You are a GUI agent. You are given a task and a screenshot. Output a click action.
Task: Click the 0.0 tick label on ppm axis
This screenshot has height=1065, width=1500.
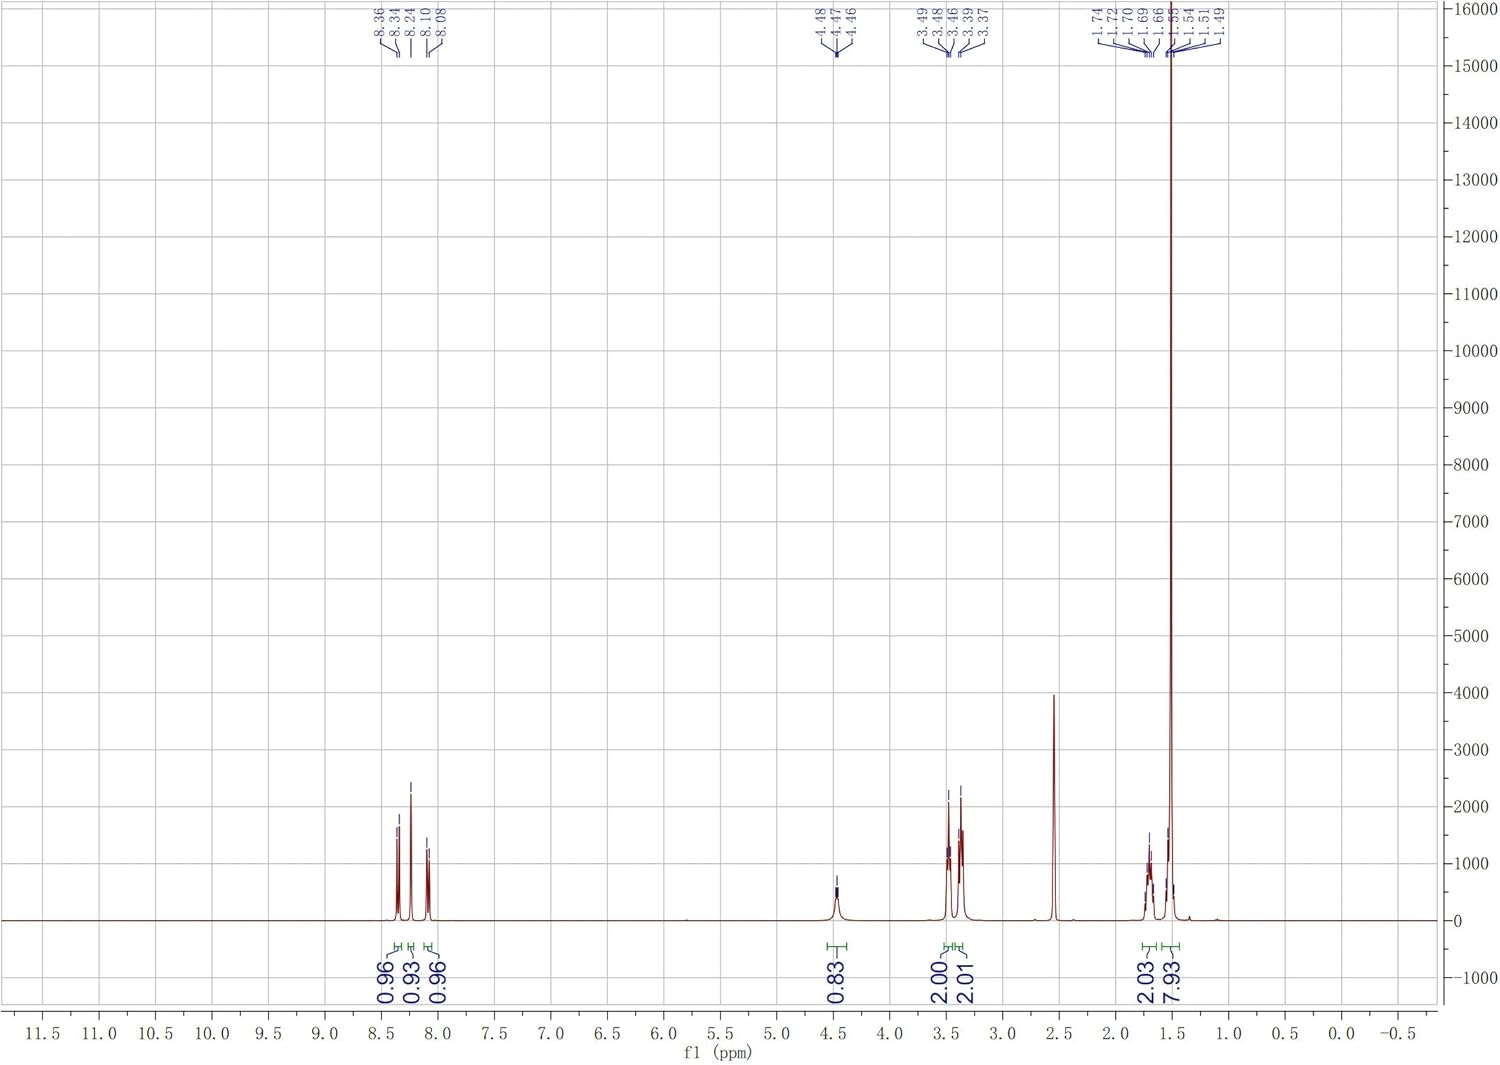coord(1341,1034)
